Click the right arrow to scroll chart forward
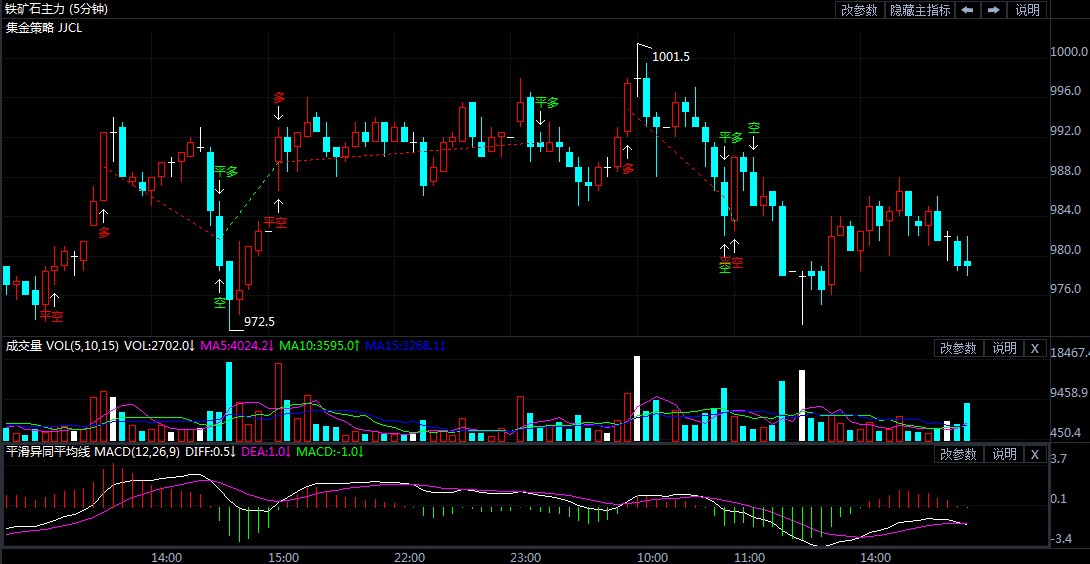1090x564 pixels. point(993,10)
